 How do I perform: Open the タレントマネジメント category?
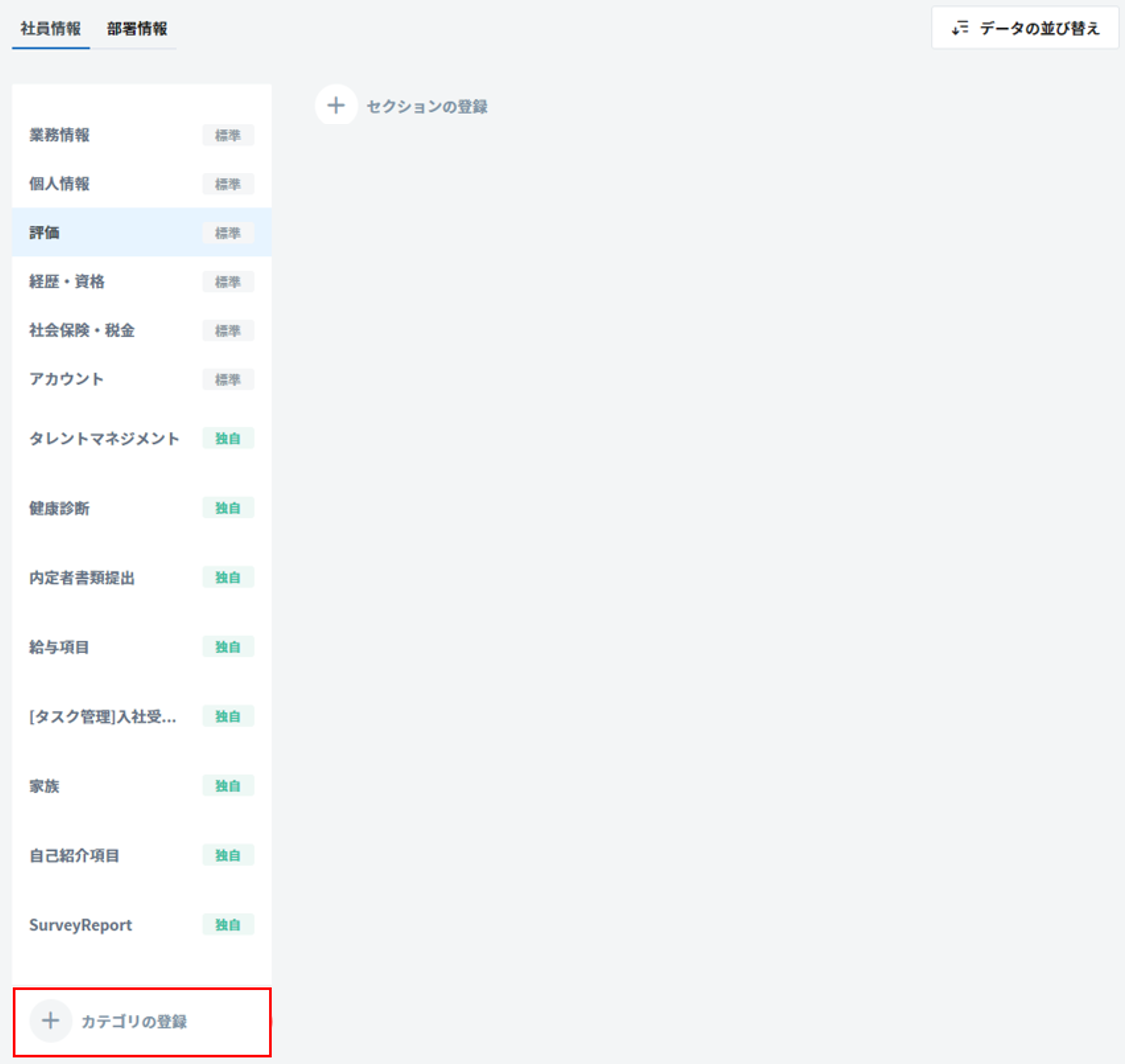(x=104, y=438)
